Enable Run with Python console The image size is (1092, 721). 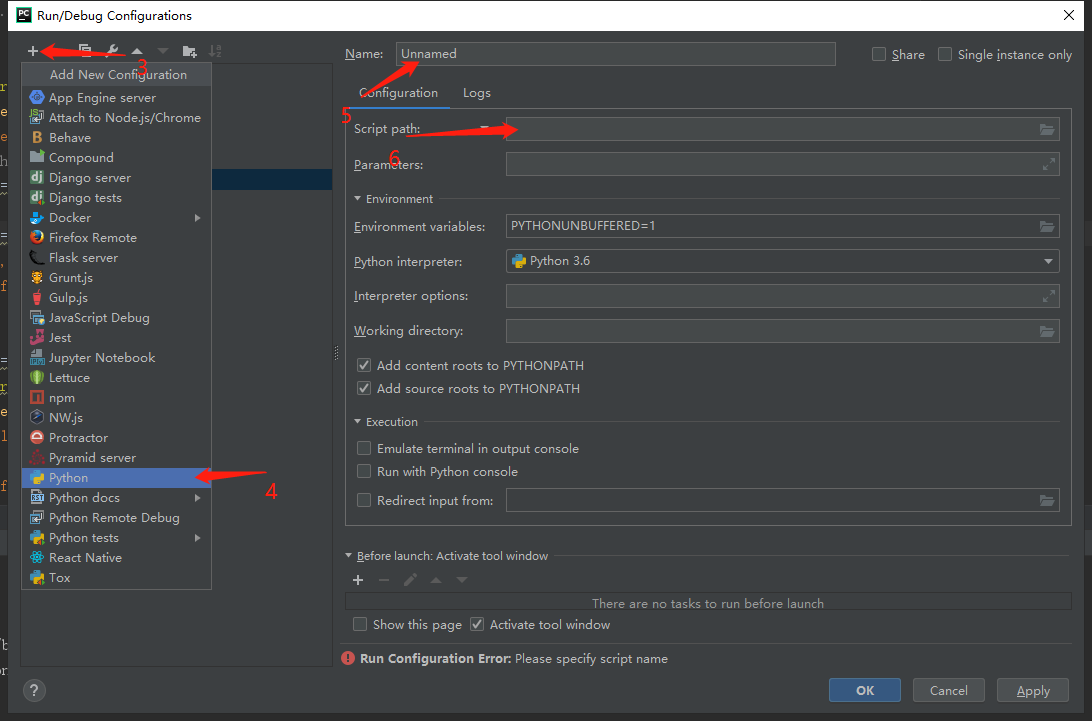364,472
